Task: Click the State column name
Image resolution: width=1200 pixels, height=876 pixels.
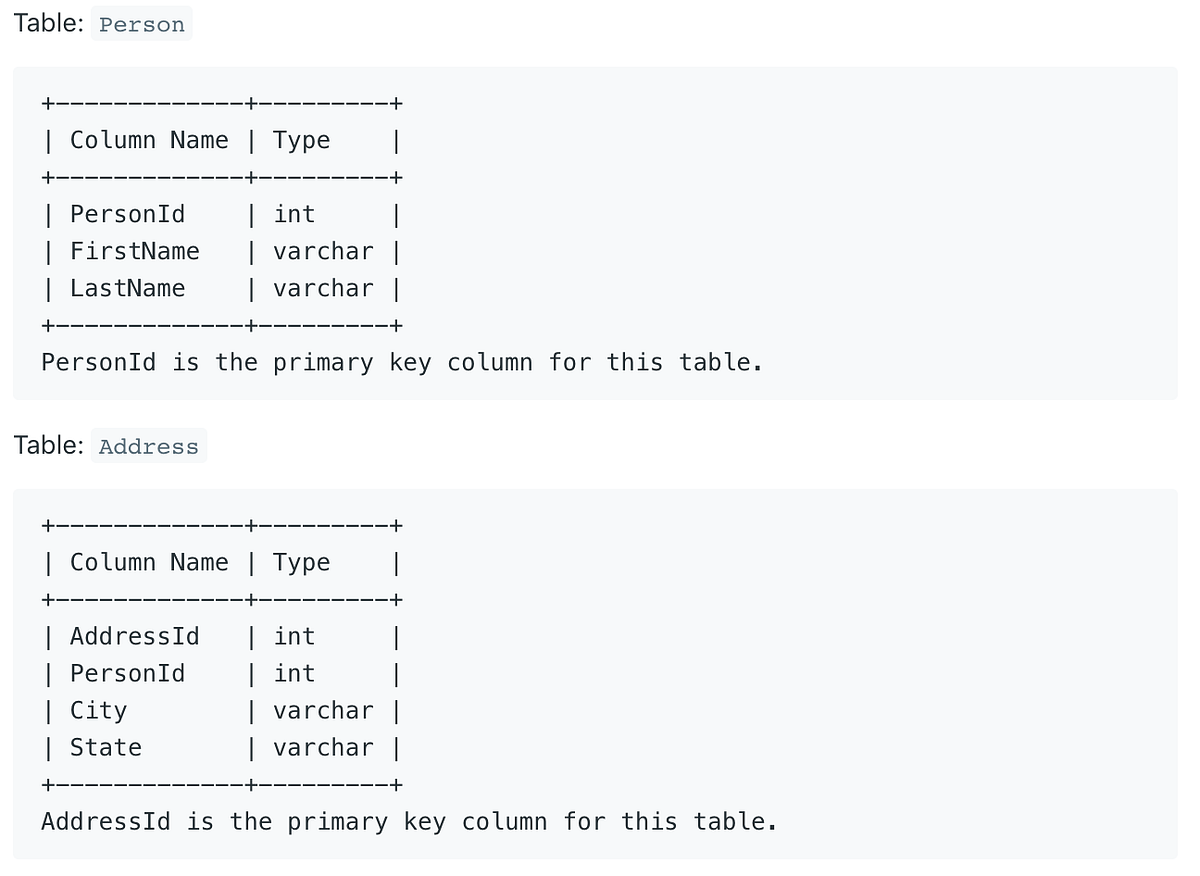Action: 105,747
